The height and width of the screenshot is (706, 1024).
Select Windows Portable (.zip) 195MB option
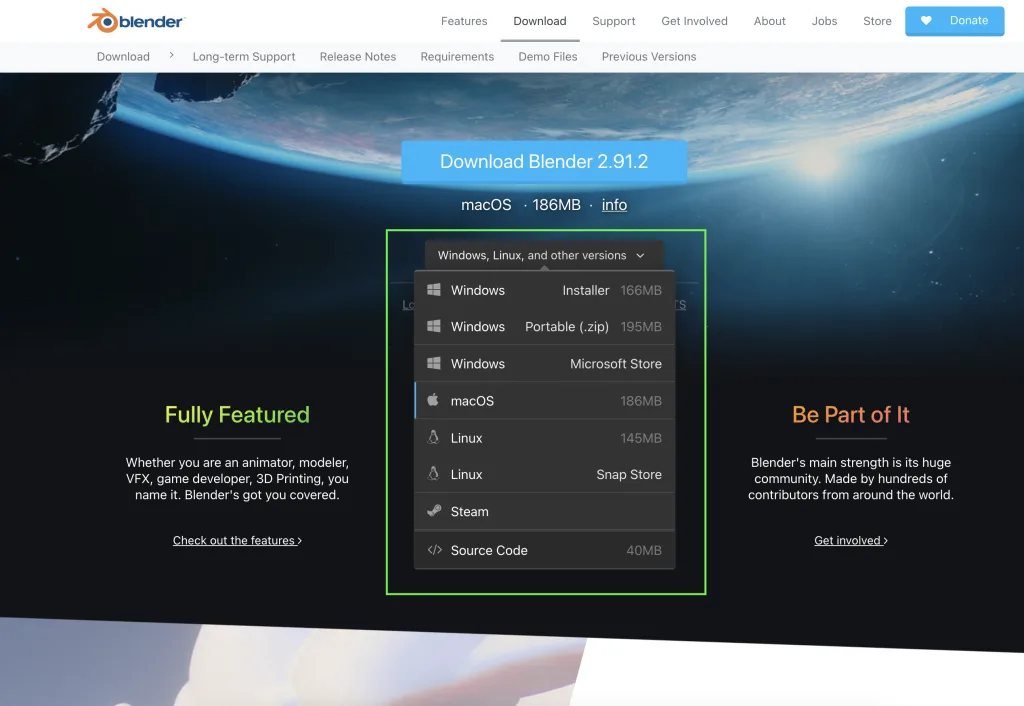[545, 327]
